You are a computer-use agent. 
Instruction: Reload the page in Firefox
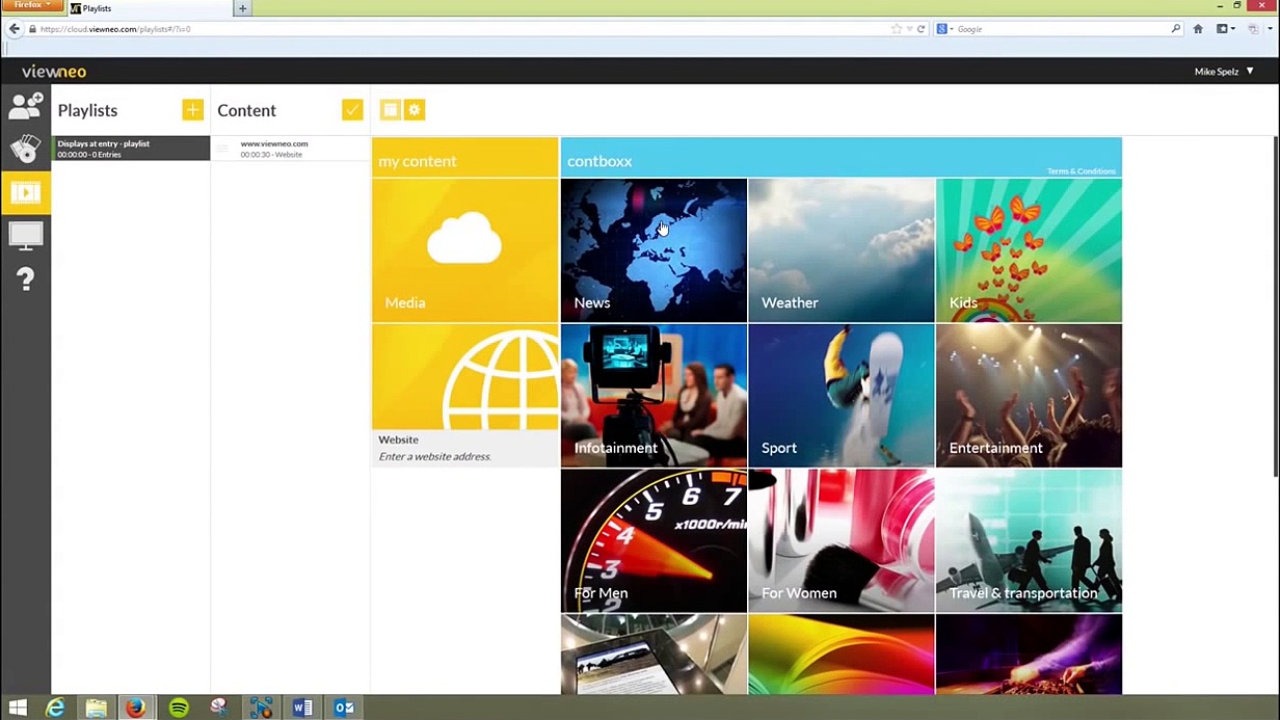tap(921, 29)
